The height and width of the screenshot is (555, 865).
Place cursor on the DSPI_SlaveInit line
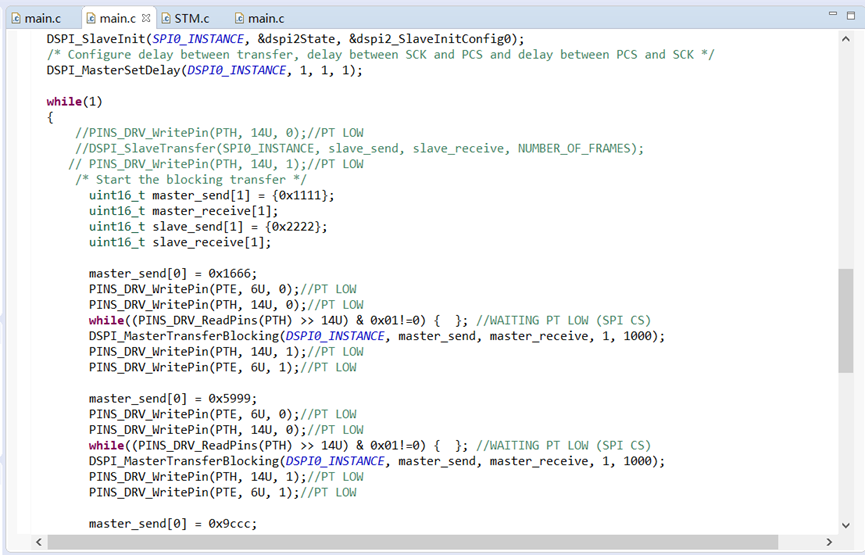point(285,39)
